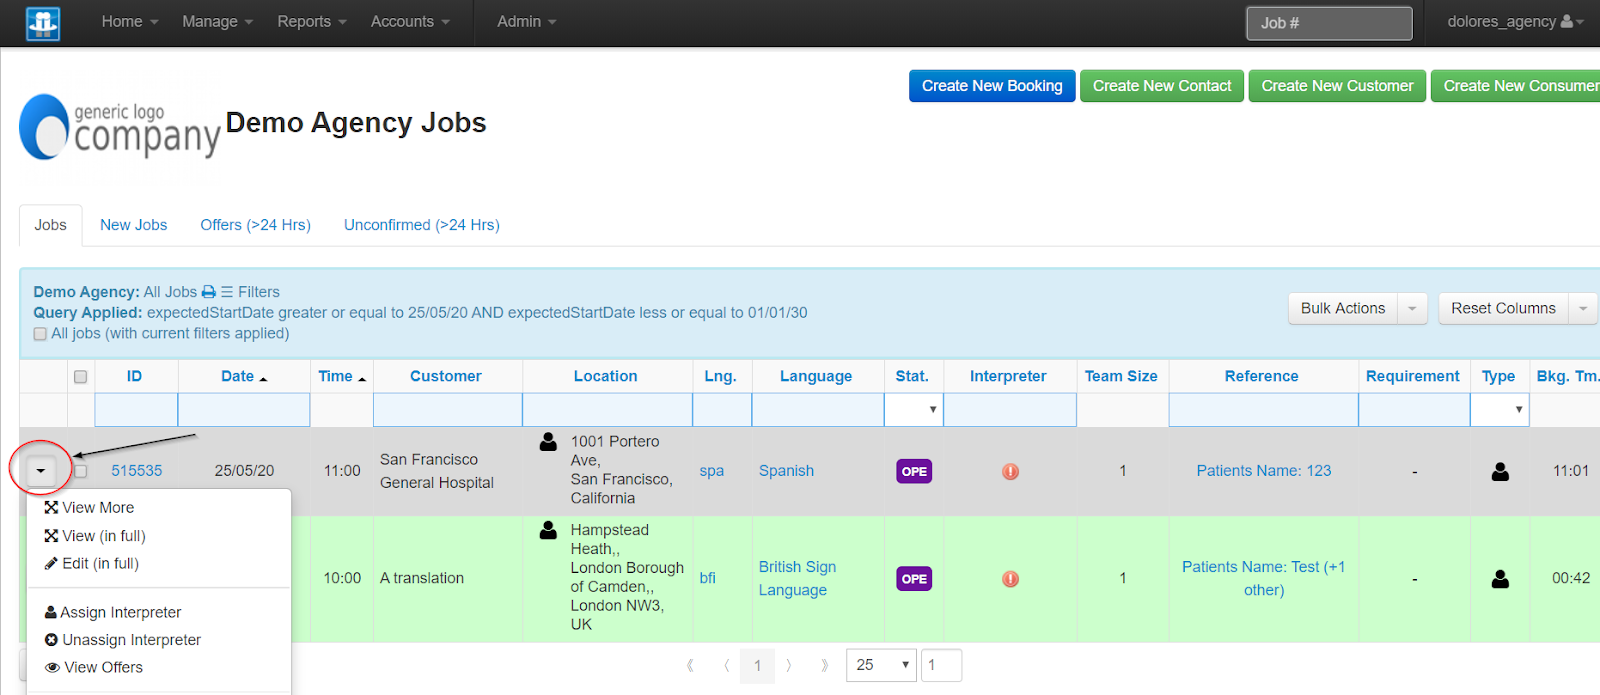Go to the first page arrow
The height and width of the screenshot is (695, 1600).
point(690,666)
